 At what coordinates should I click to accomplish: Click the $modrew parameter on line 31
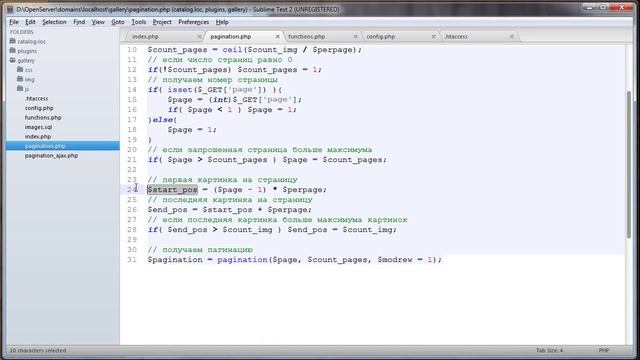pyautogui.click(x=395, y=260)
